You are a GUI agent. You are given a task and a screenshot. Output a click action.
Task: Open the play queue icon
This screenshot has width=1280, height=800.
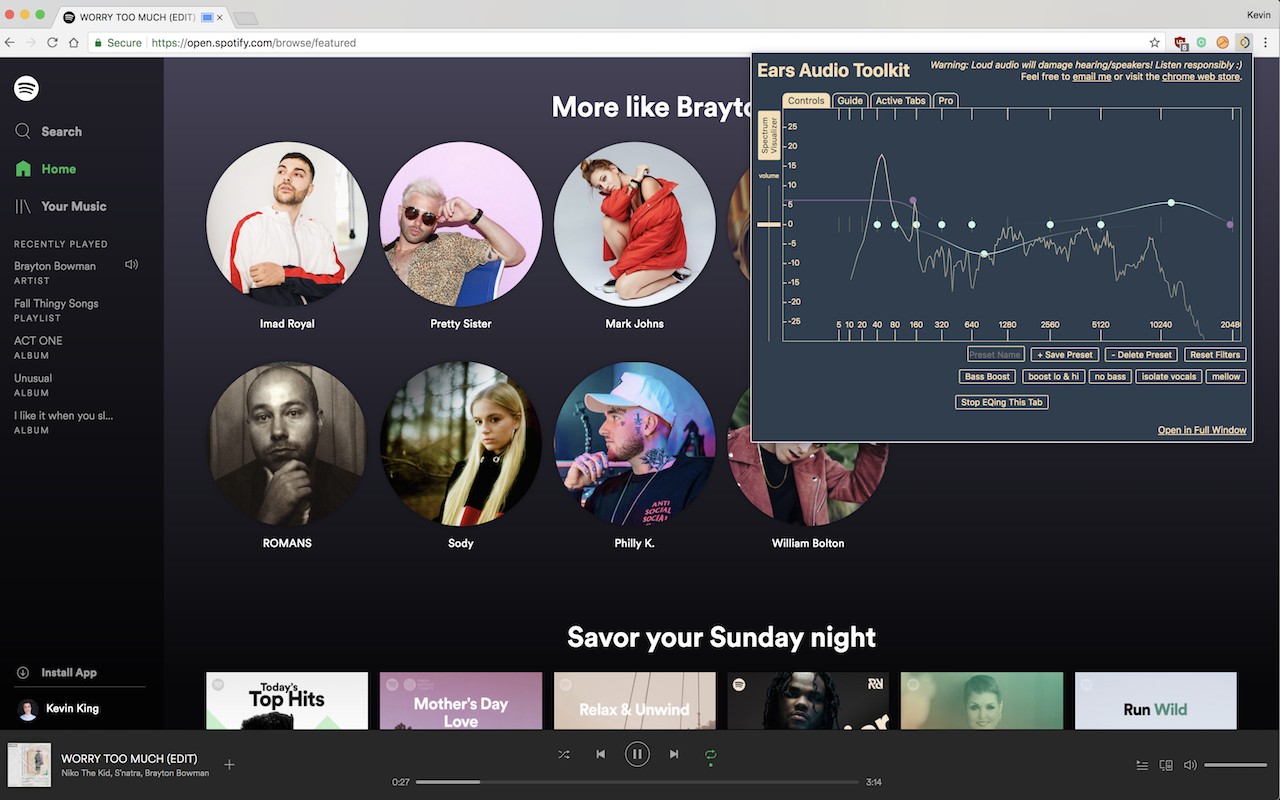(1142, 765)
